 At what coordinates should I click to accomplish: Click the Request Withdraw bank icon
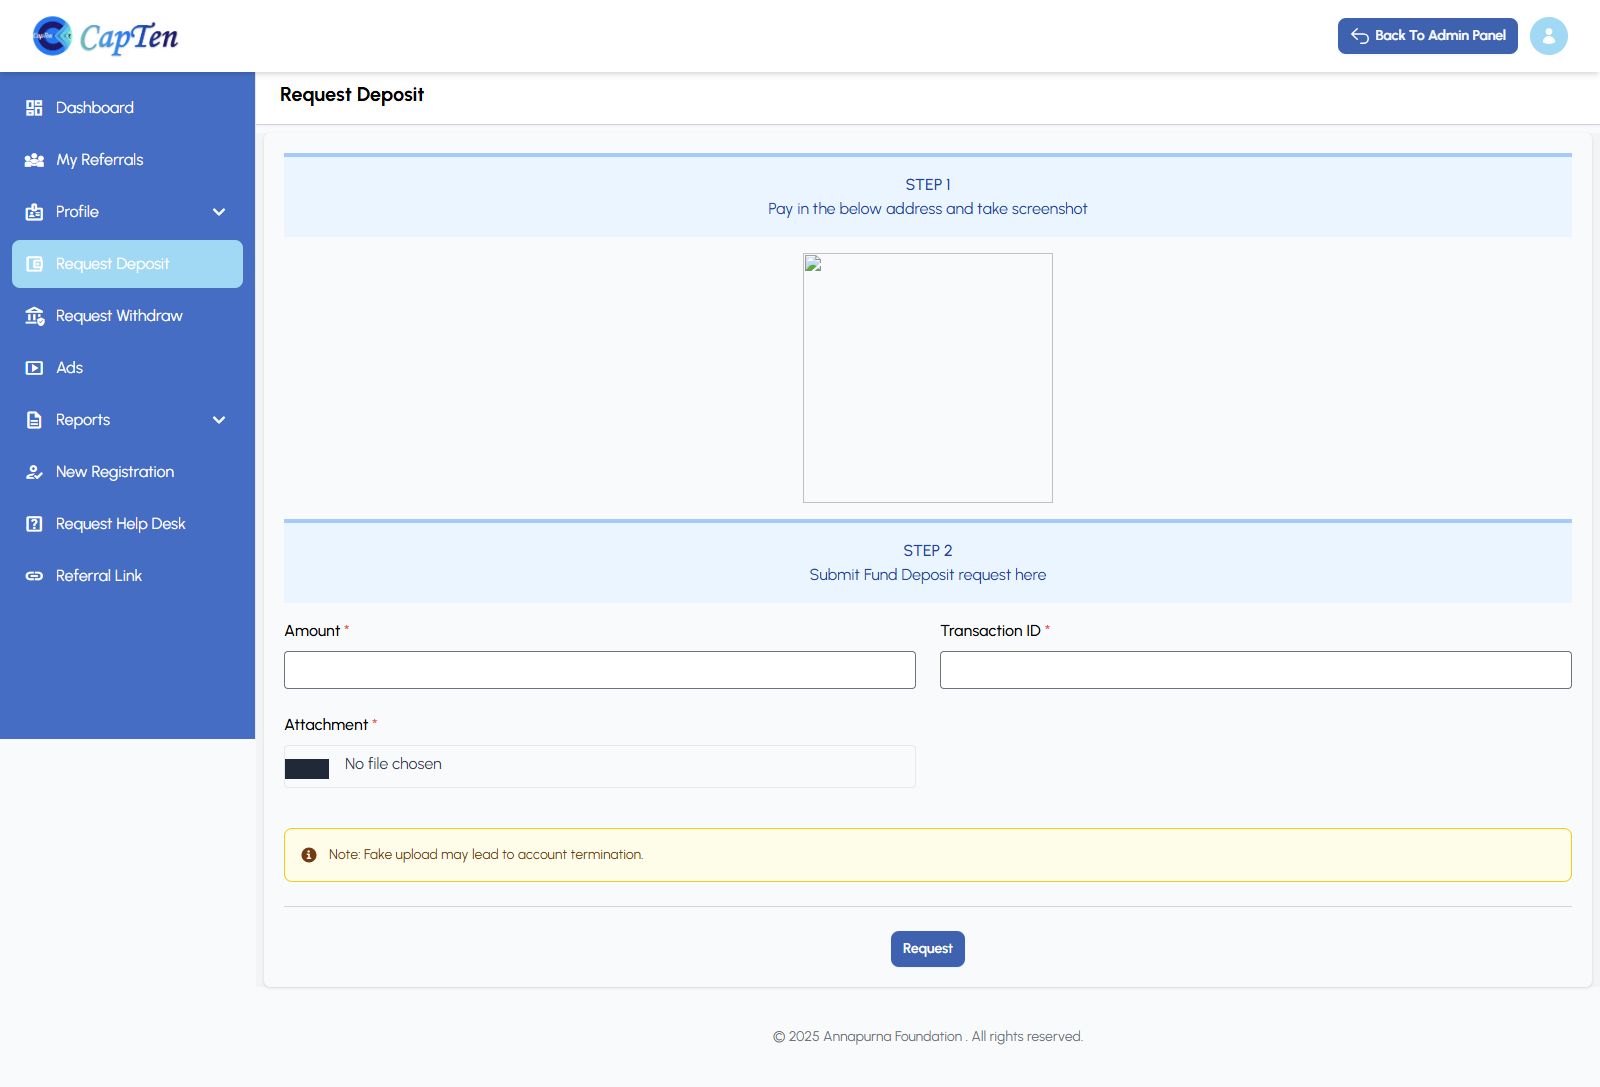coord(34,316)
